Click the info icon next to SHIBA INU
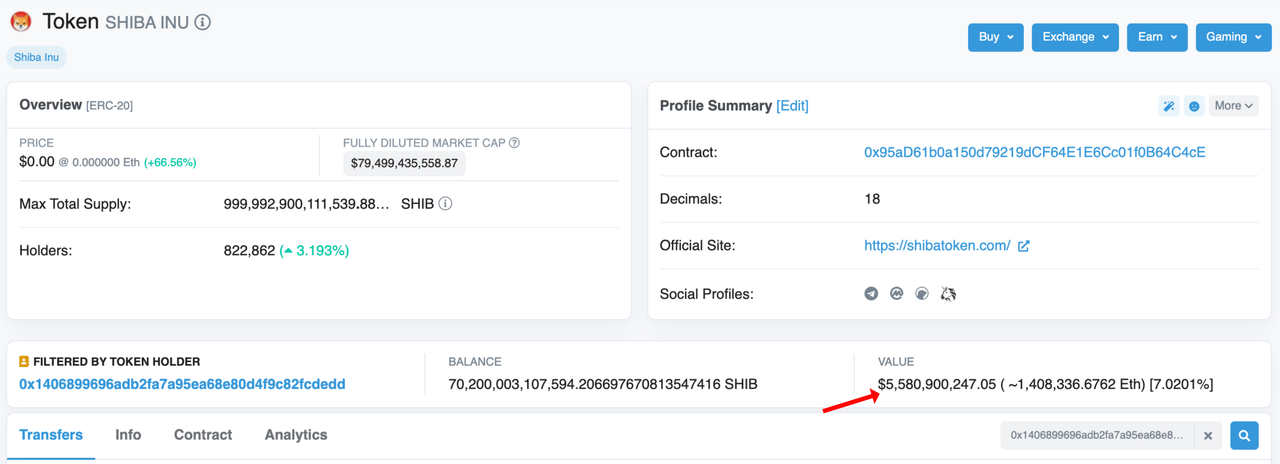 [203, 22]
